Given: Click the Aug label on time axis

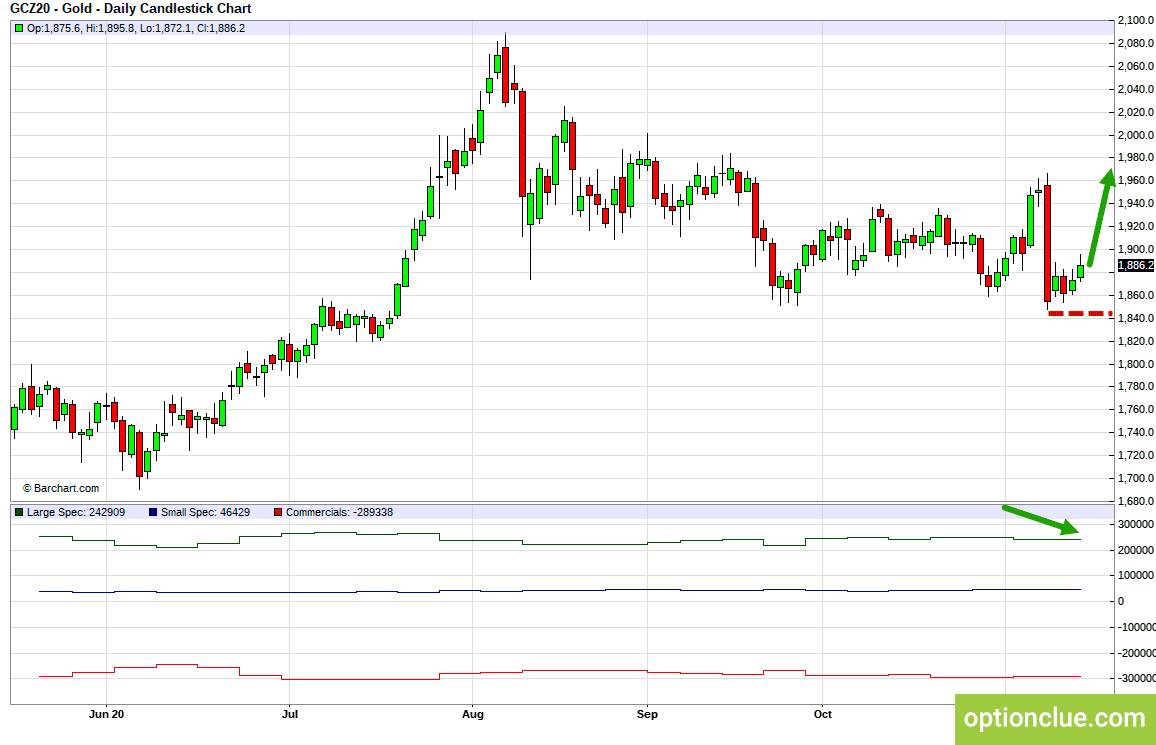Looking at the screenshot, I should 473,714.
